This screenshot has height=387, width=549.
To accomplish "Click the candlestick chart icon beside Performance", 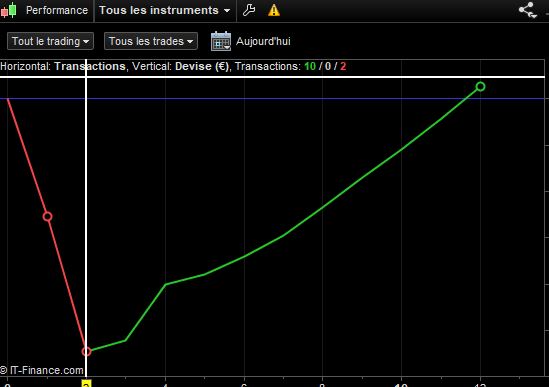I will click(9, 10).
